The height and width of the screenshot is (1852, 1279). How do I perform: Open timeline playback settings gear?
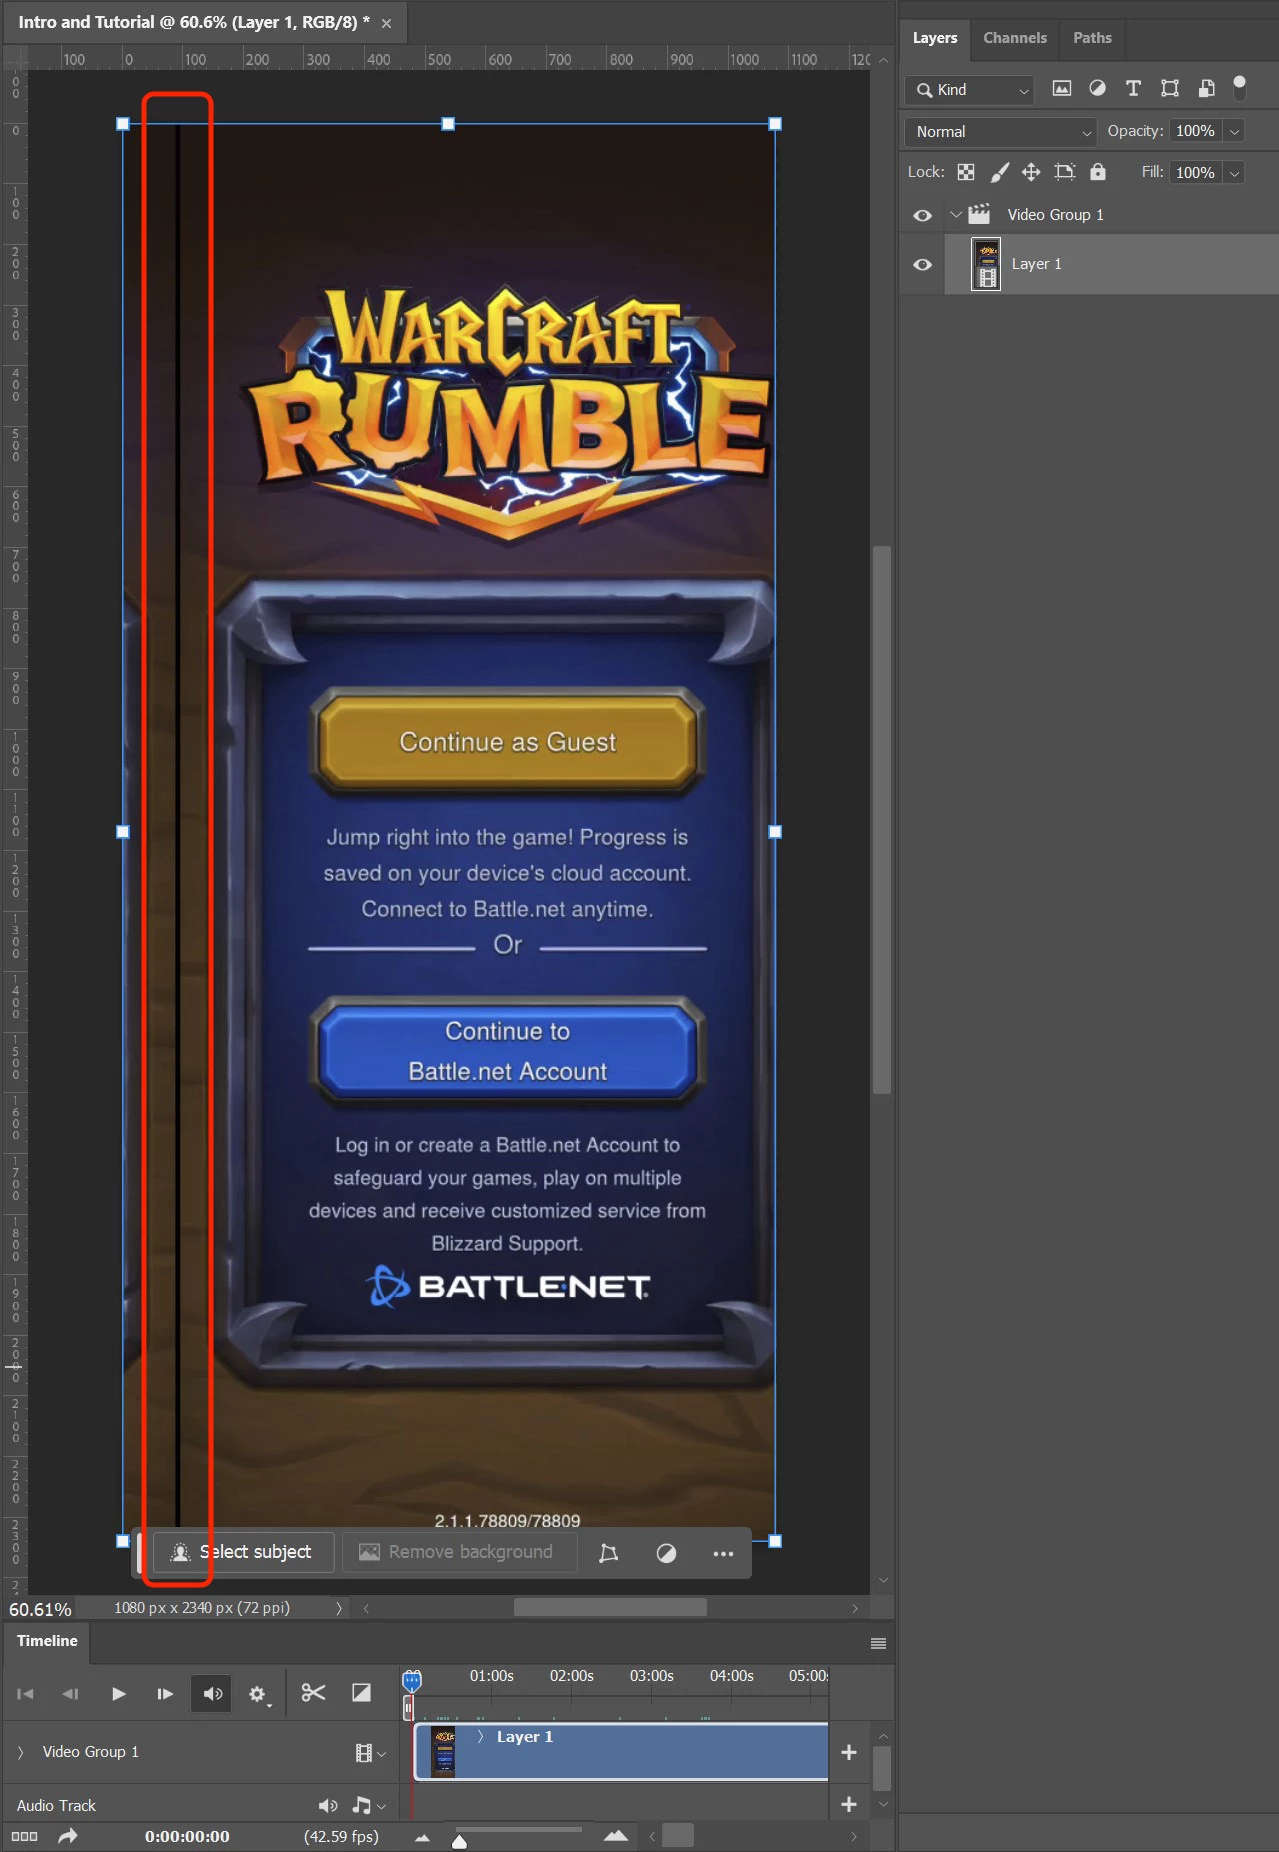(258, 1694)
